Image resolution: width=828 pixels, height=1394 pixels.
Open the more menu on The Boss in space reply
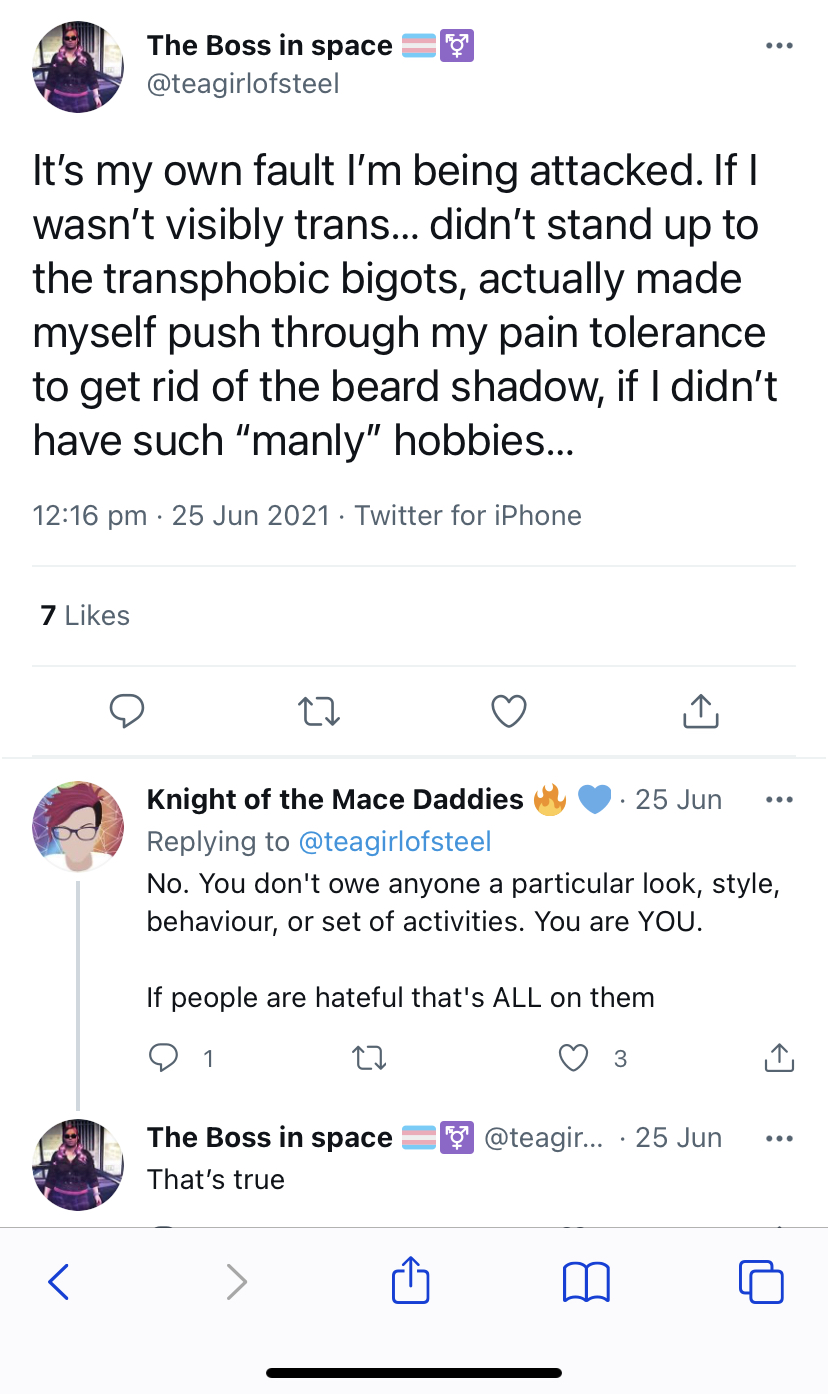tap(778, 1138)
